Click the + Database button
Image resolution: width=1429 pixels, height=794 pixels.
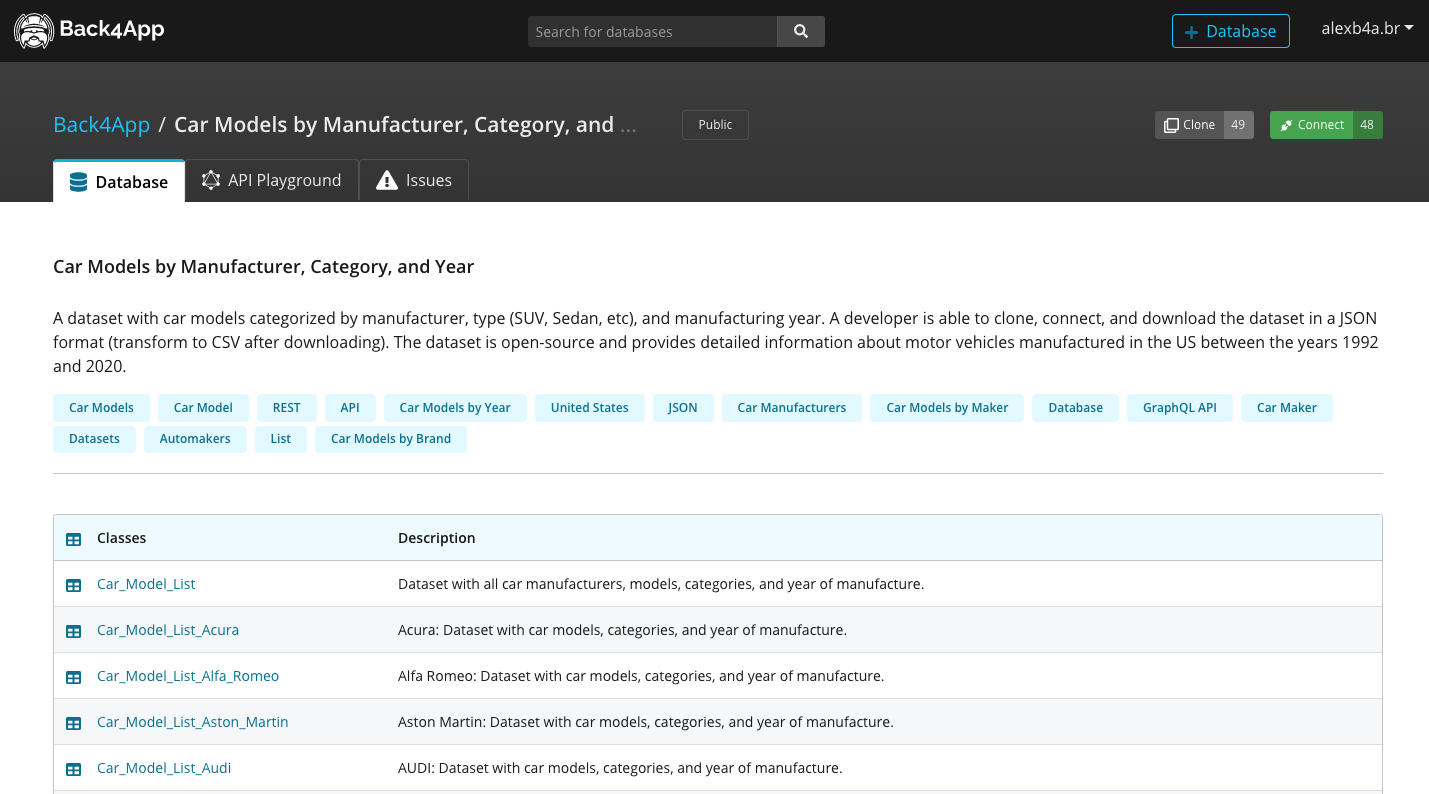tap(1231, 31)
